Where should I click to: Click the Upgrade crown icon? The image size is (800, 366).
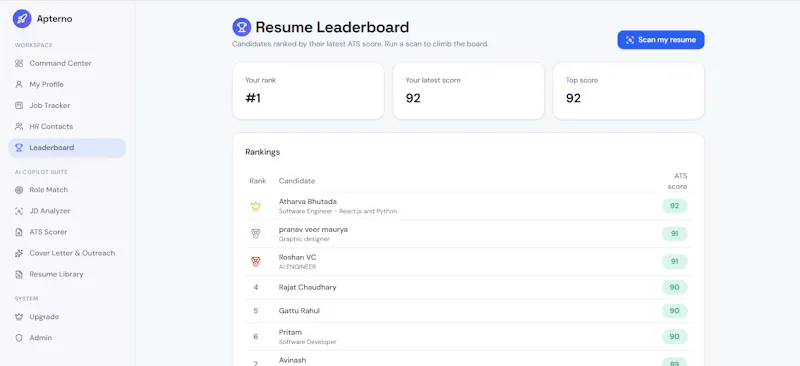[x=19, y=316]
